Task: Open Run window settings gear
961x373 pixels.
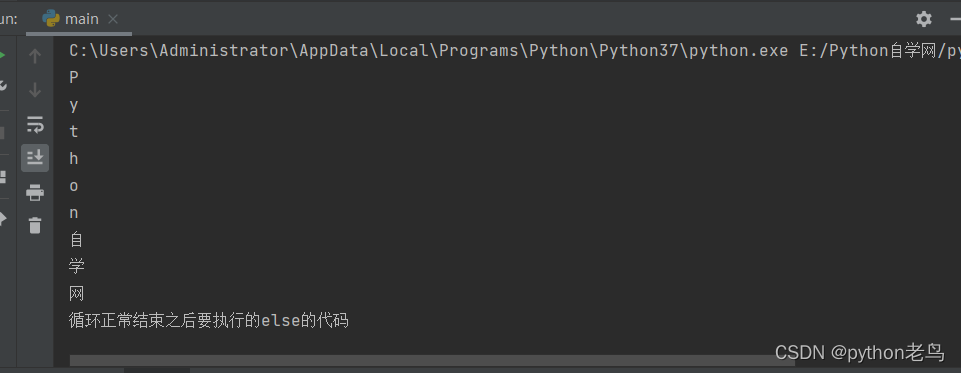Action: click(x=924, y=19)
